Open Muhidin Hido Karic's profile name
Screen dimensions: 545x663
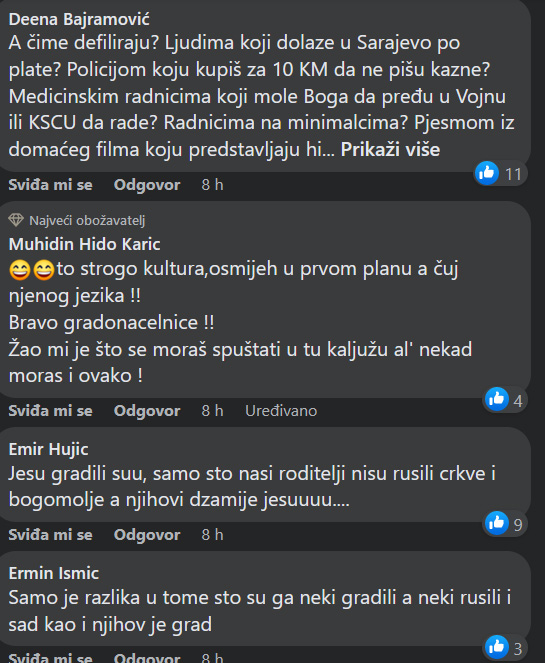click(x=85, y=244)
